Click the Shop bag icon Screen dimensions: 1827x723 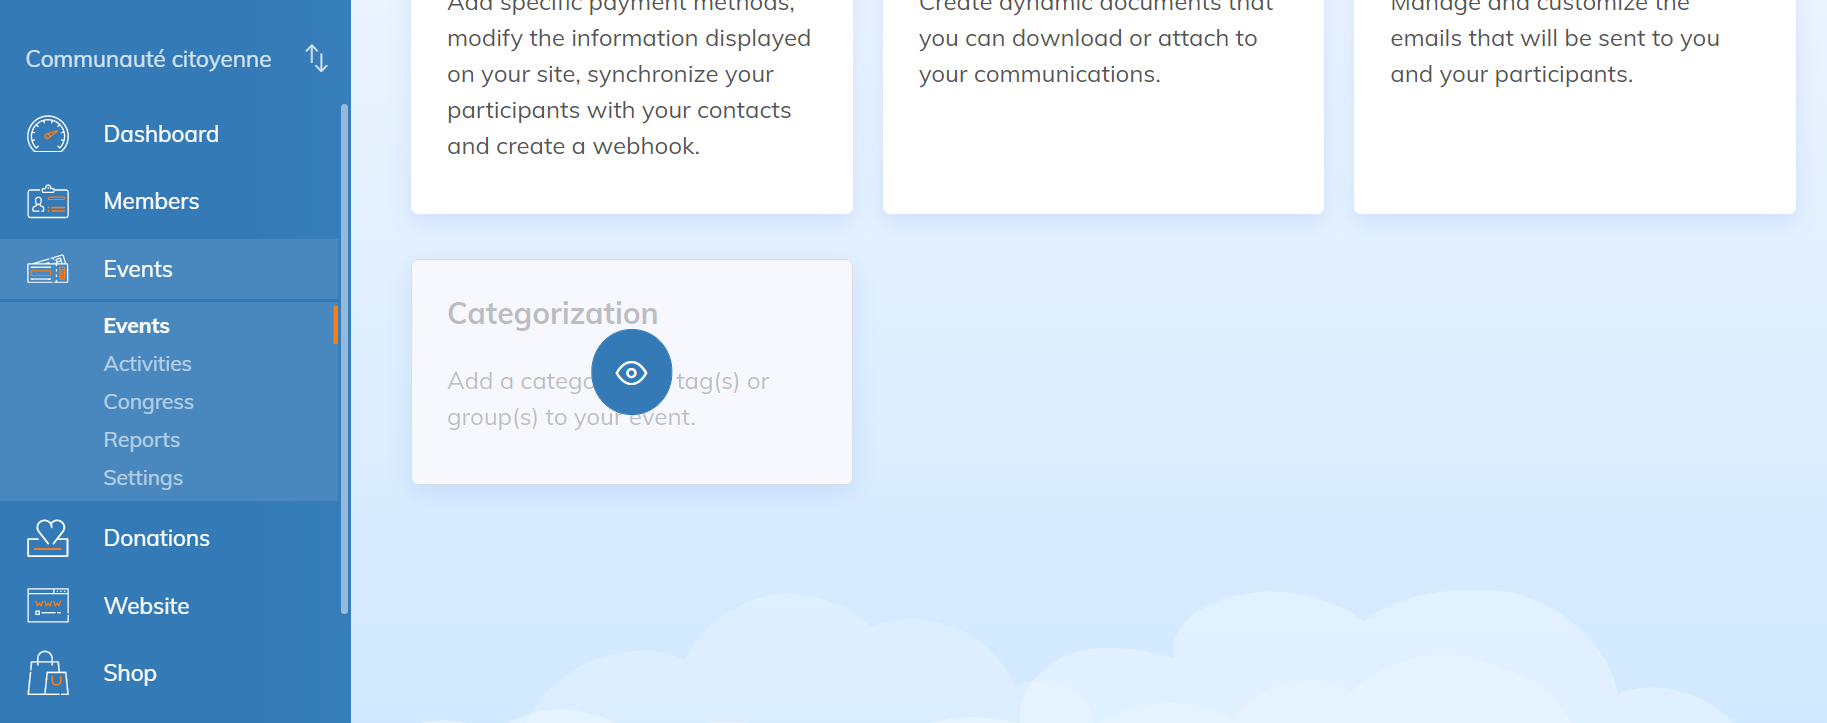point(48,673)
